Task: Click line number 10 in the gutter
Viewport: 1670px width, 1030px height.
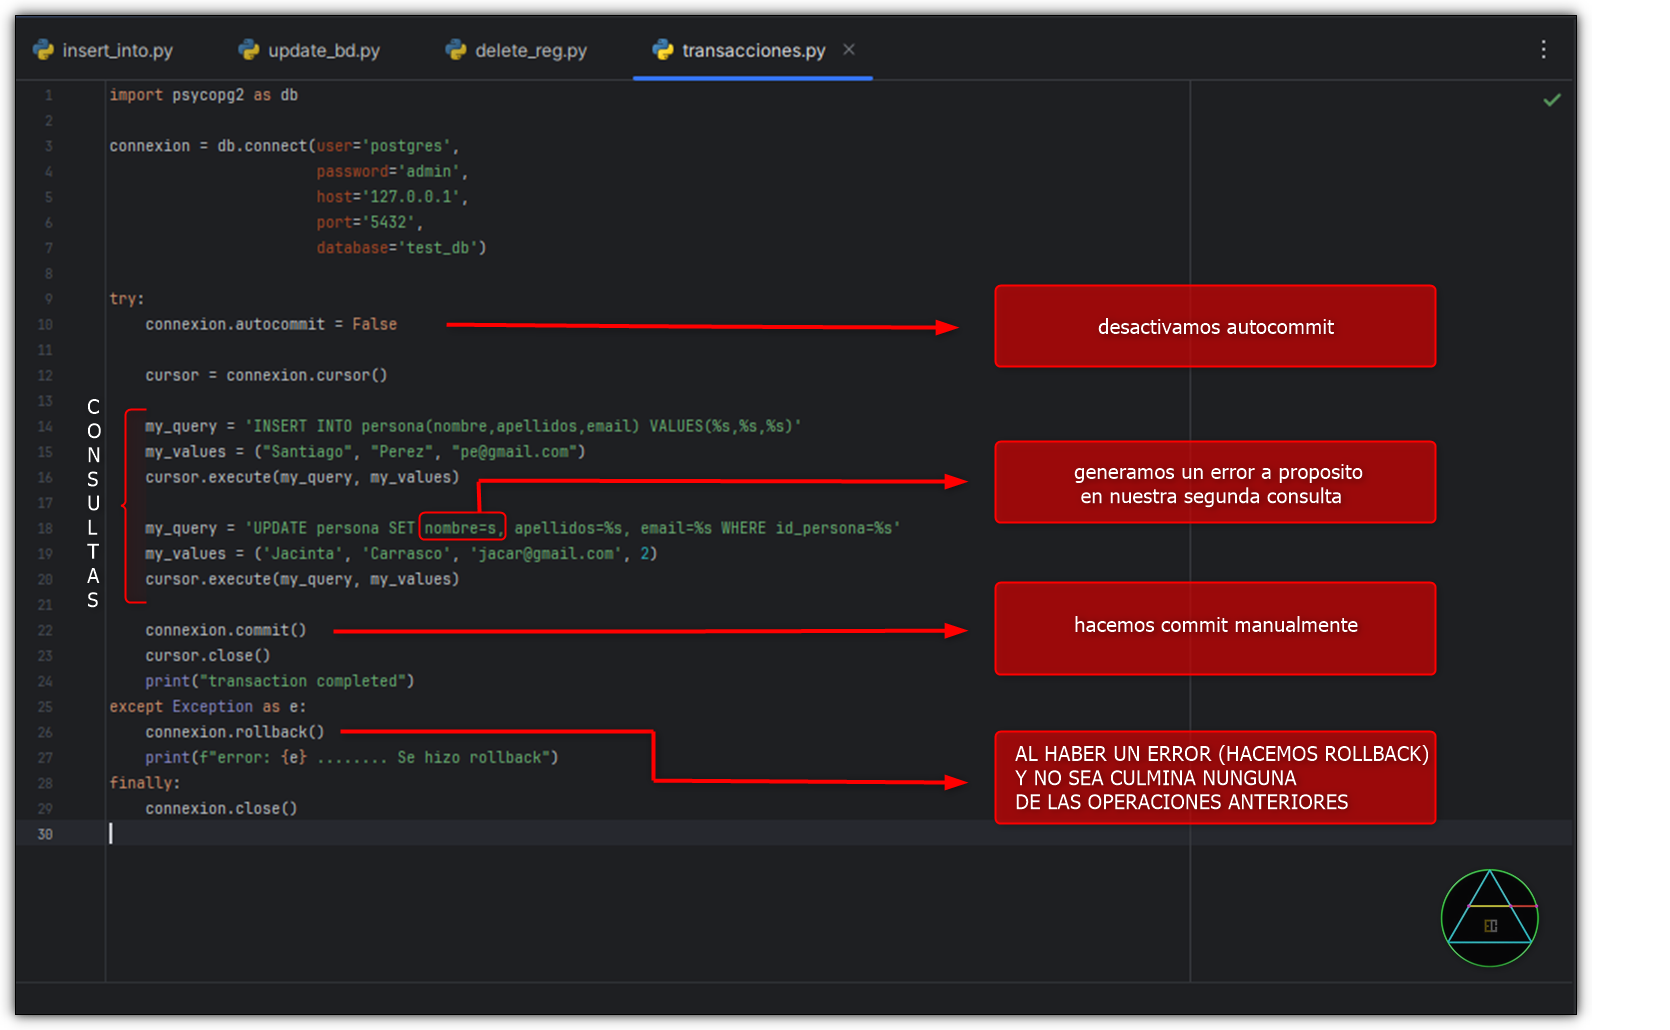Action: pyautogui.click(x=45, y=324)
